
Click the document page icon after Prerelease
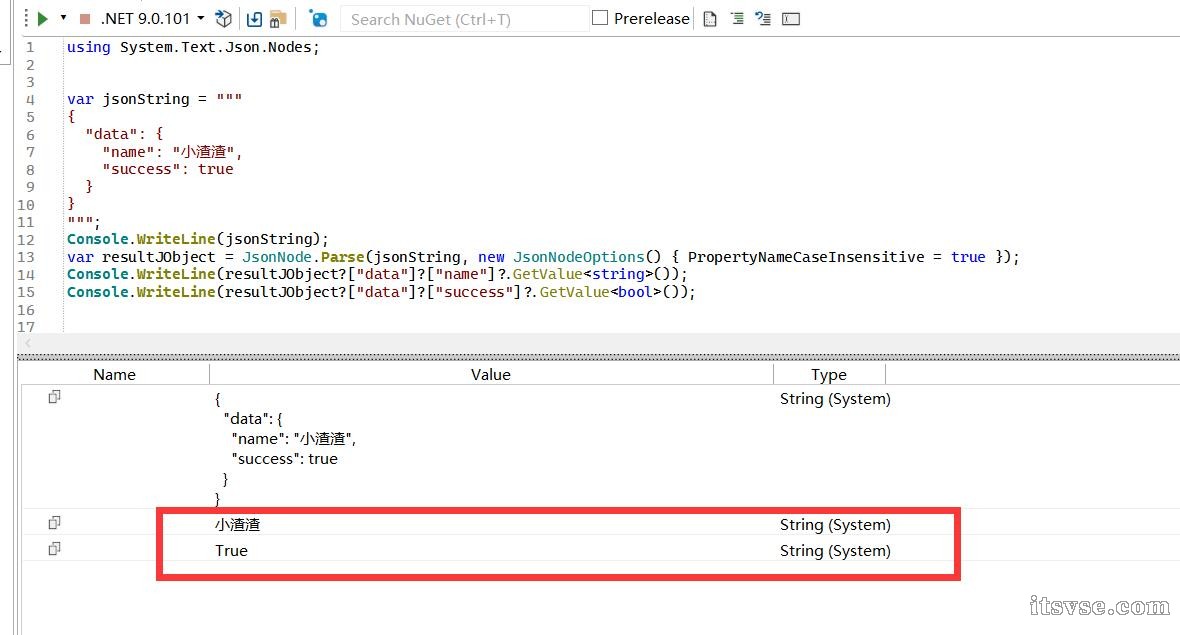[710, 19]
